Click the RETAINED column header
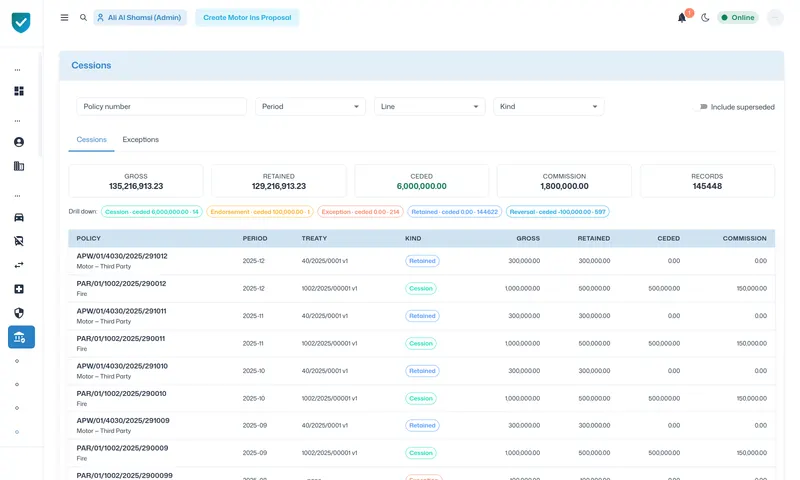 594,238
